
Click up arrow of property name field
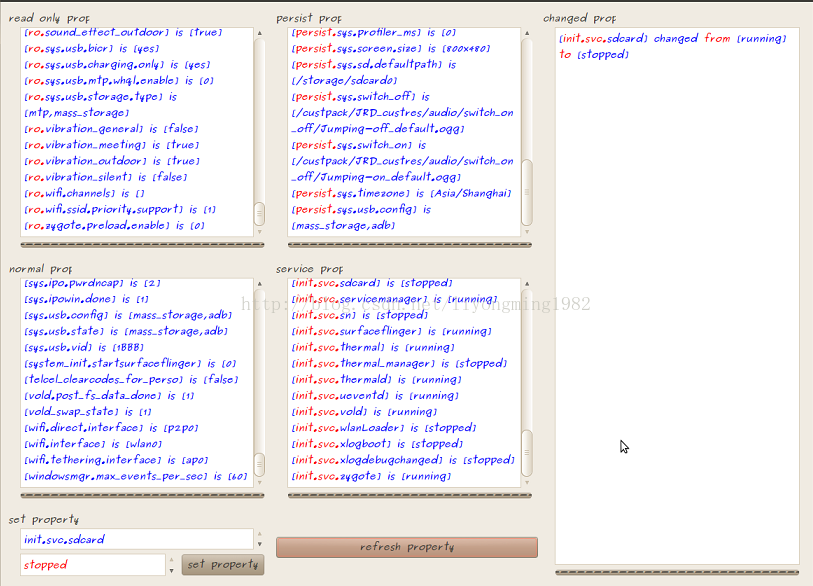260,534
